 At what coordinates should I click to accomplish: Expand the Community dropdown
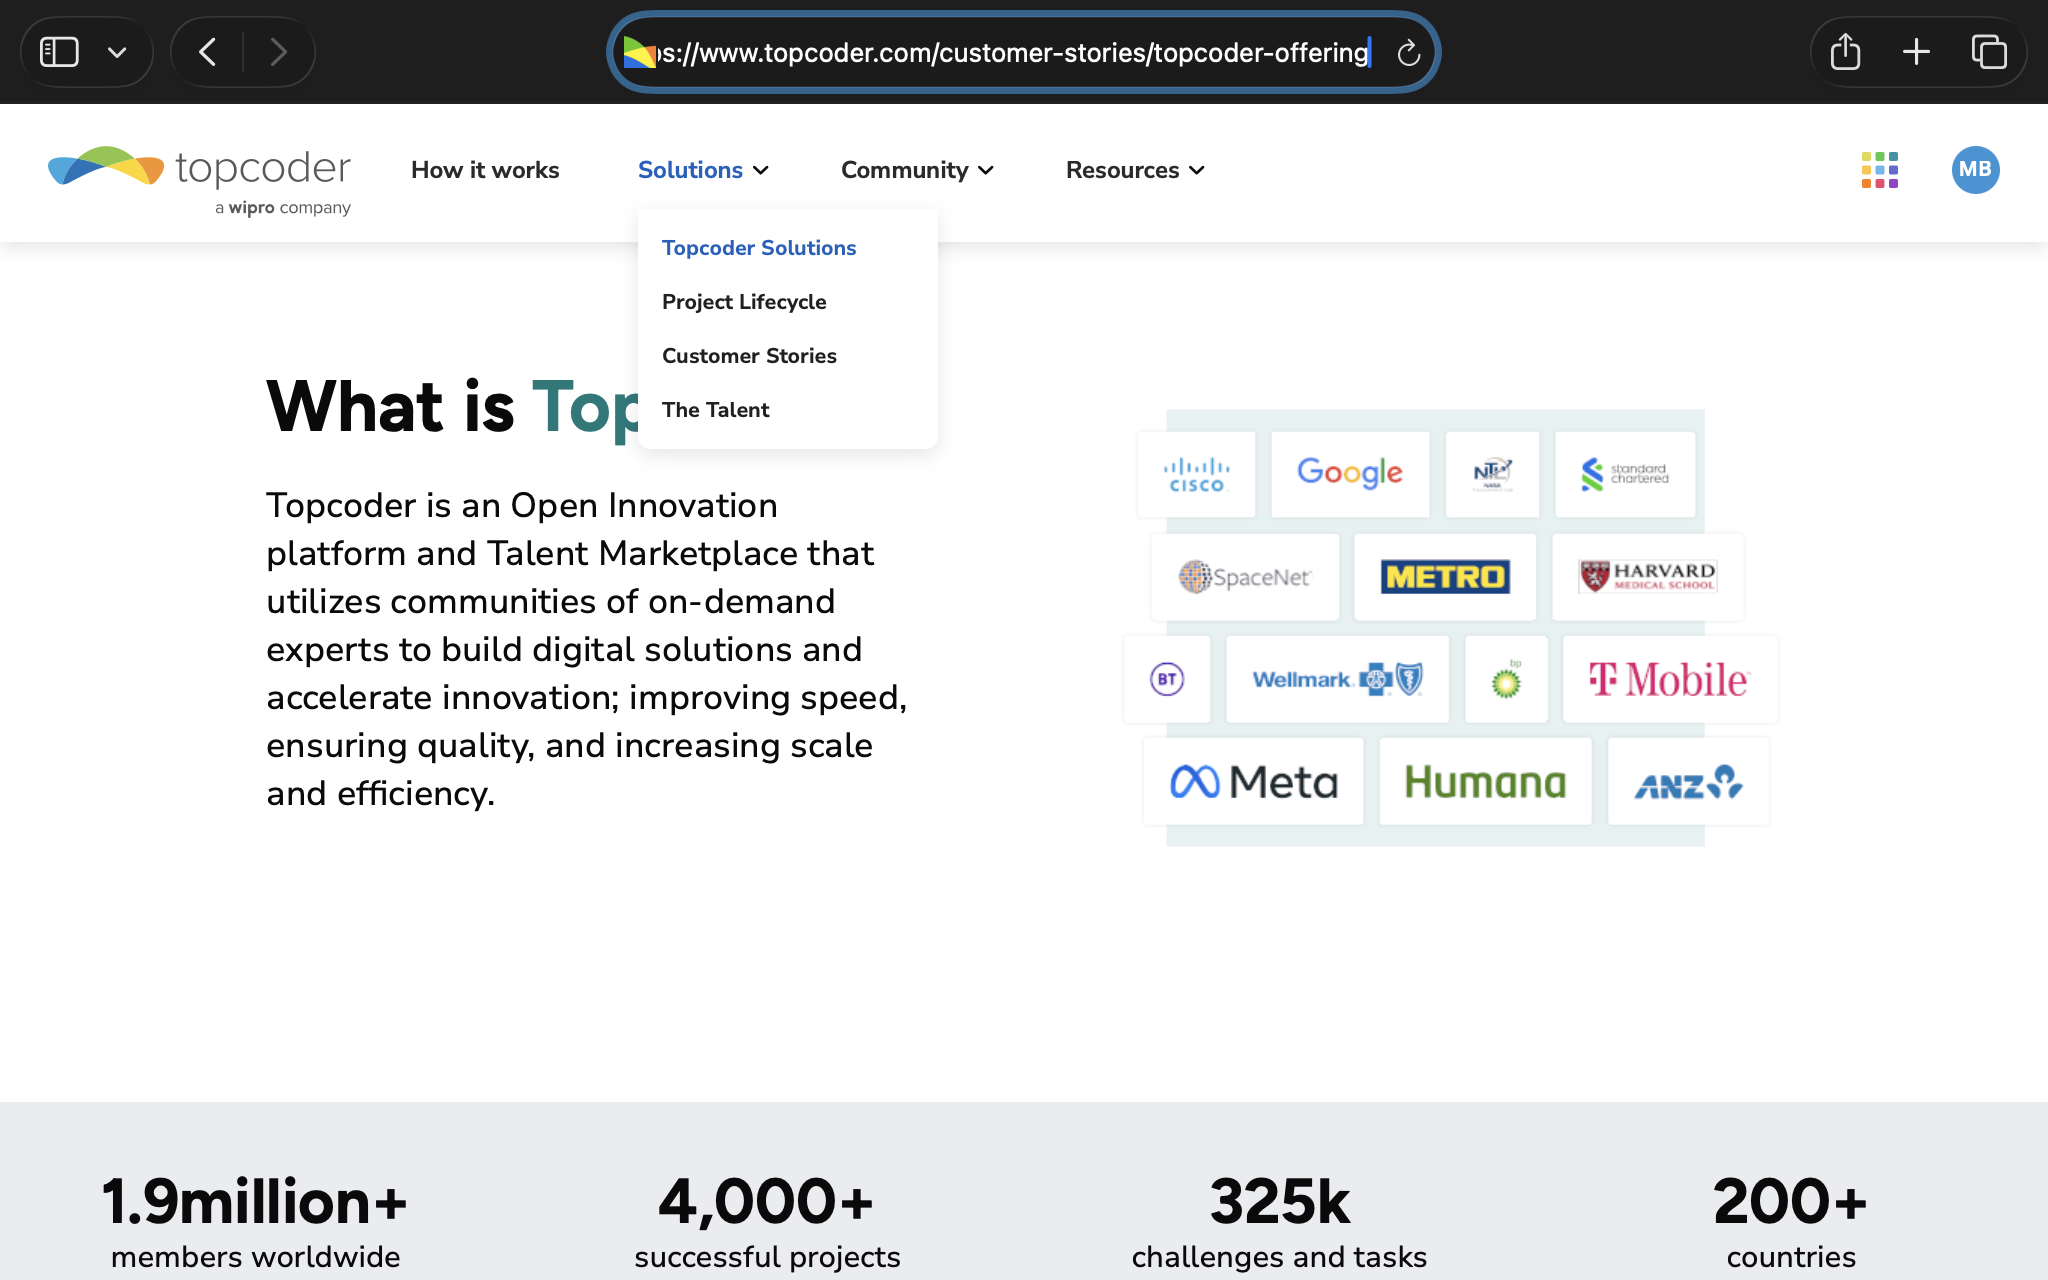tap(917, 170)
